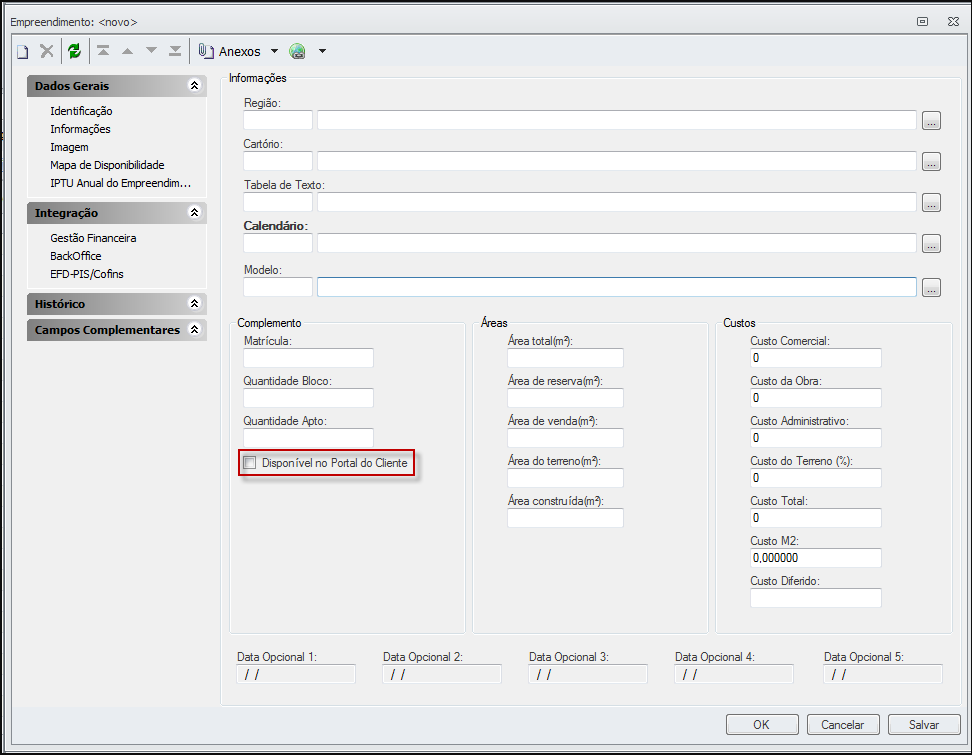Close the Empreendimento window
This screenshot has width=972, height=755.
[953, 22]
